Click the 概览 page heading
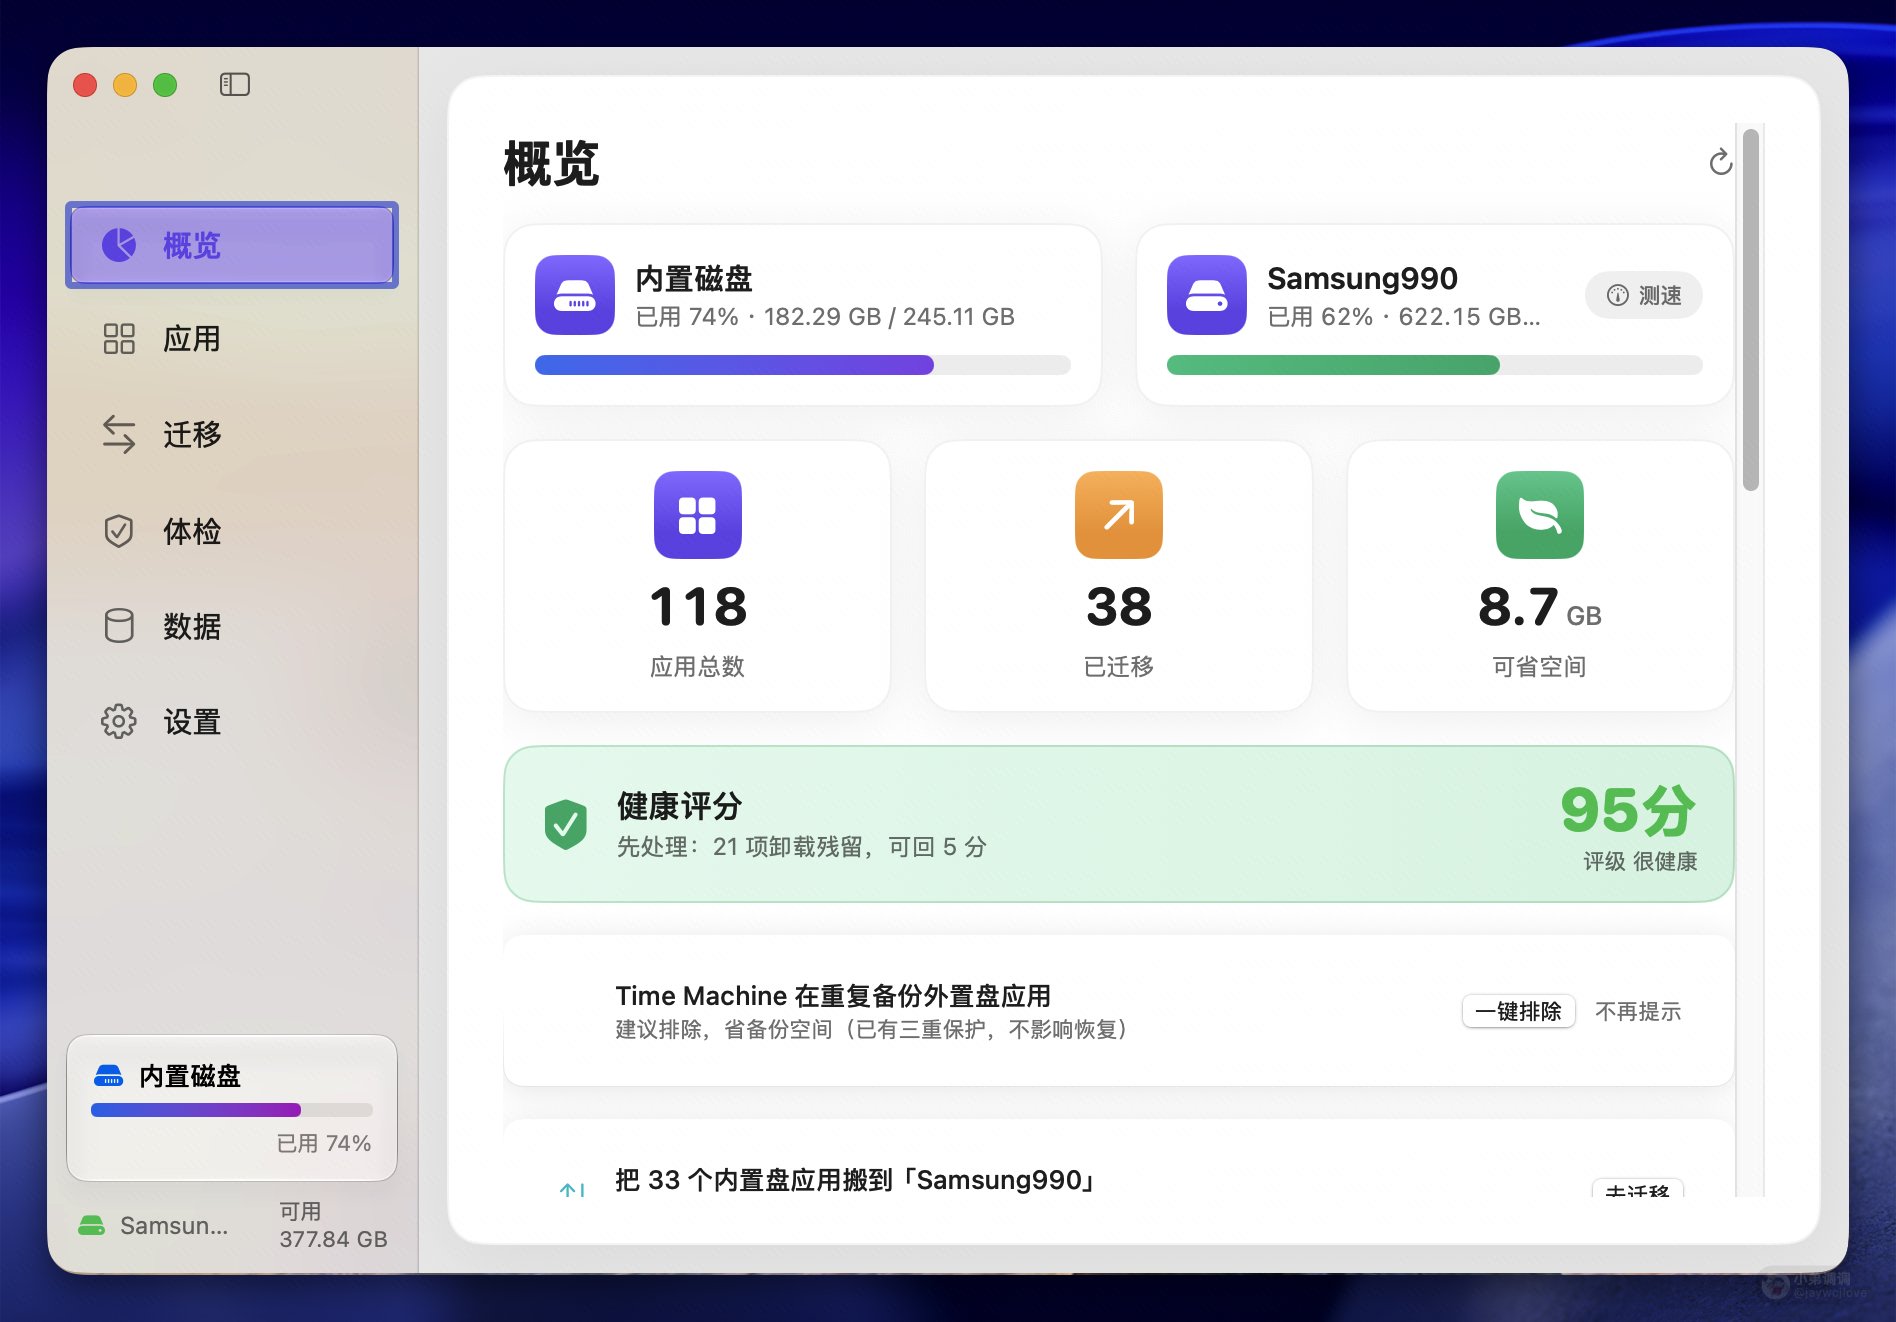This screenshot has width=1896, height=1322. click(551, 163)
